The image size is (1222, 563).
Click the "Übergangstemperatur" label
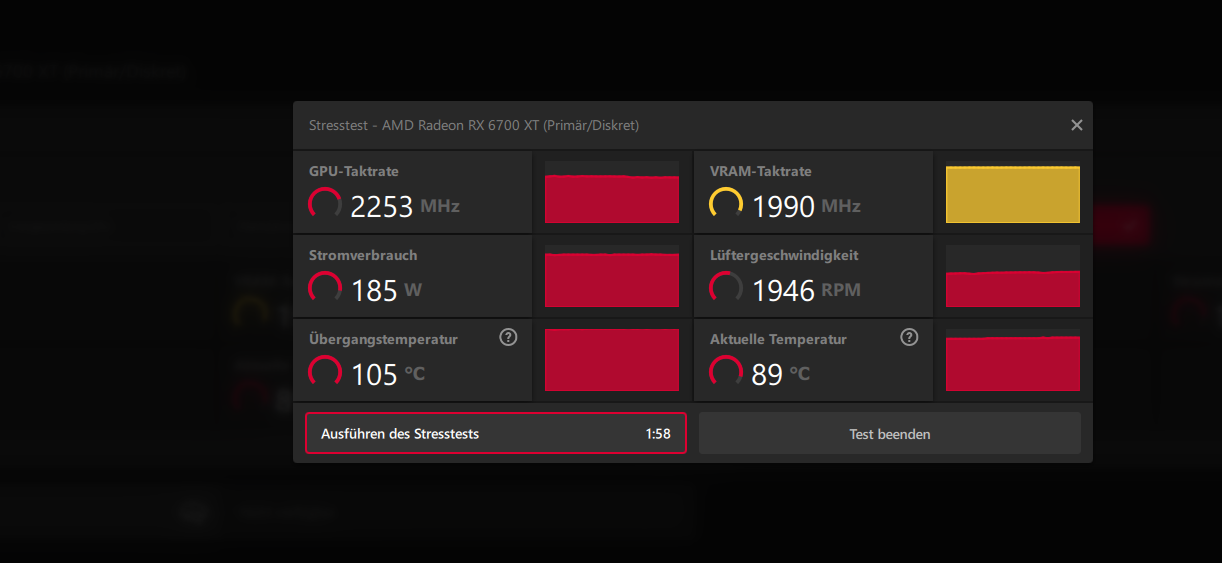[383, 339]
